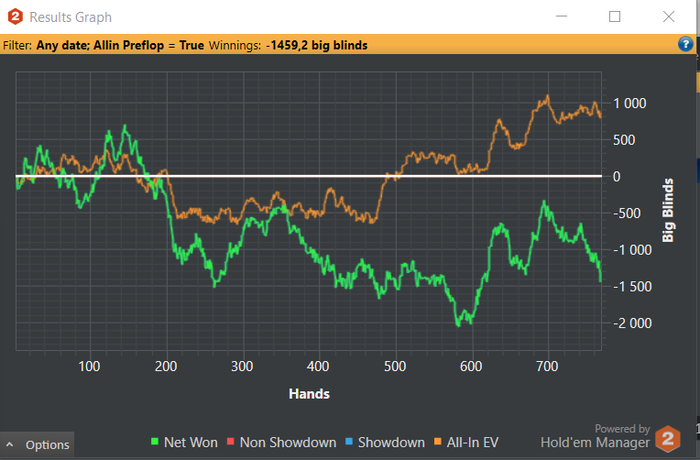This screenshot has height=460, width=700.
Task: Click the filter text 'Any date; Allin Preflop = True'
Action: (x=120, y=45)
